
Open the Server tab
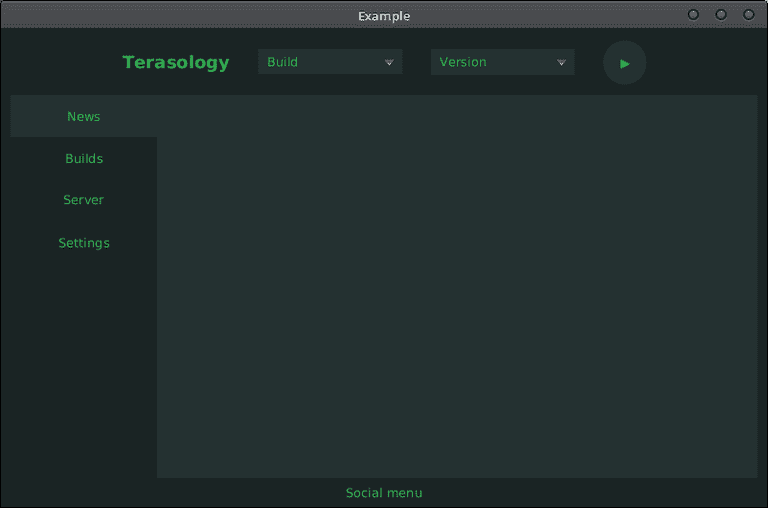(84, 199)
